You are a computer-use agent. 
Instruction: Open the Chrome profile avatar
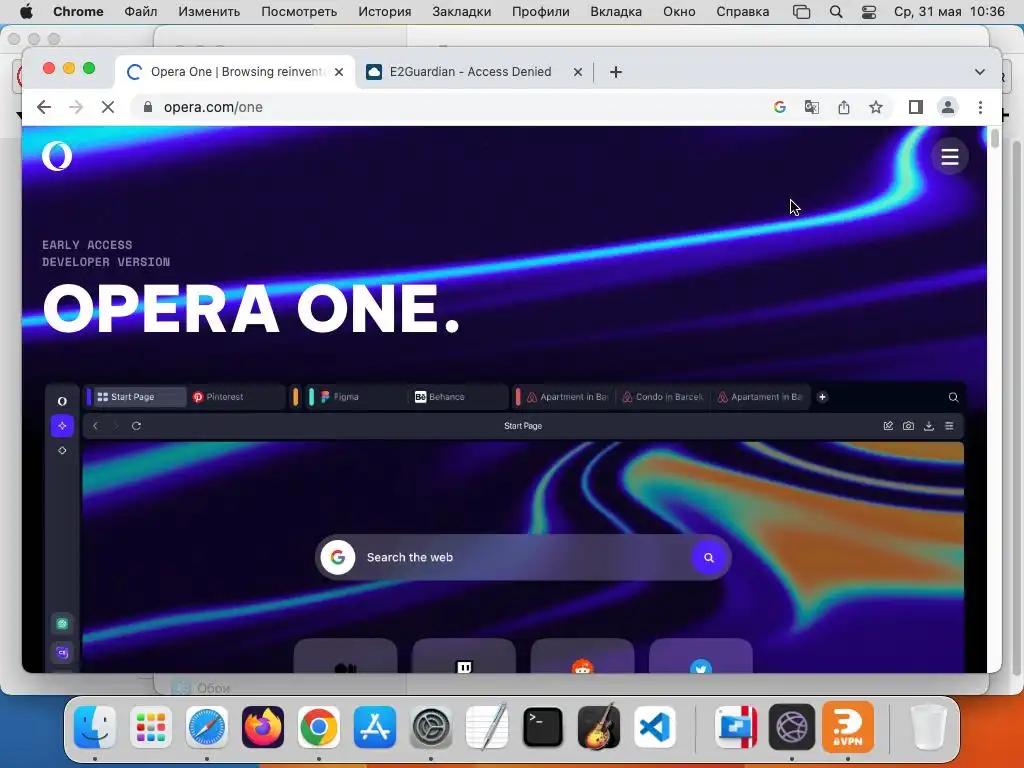click(948, 107)
